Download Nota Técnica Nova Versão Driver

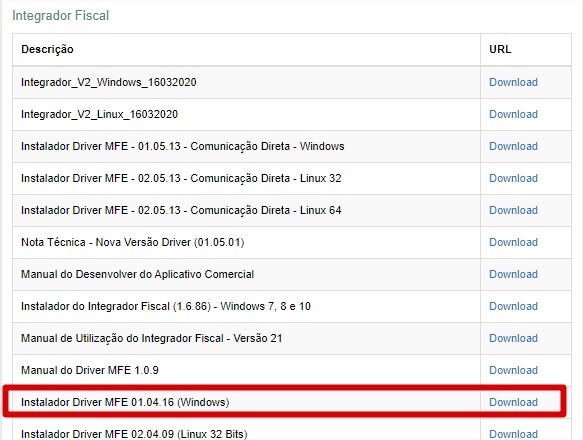point(513,242)
